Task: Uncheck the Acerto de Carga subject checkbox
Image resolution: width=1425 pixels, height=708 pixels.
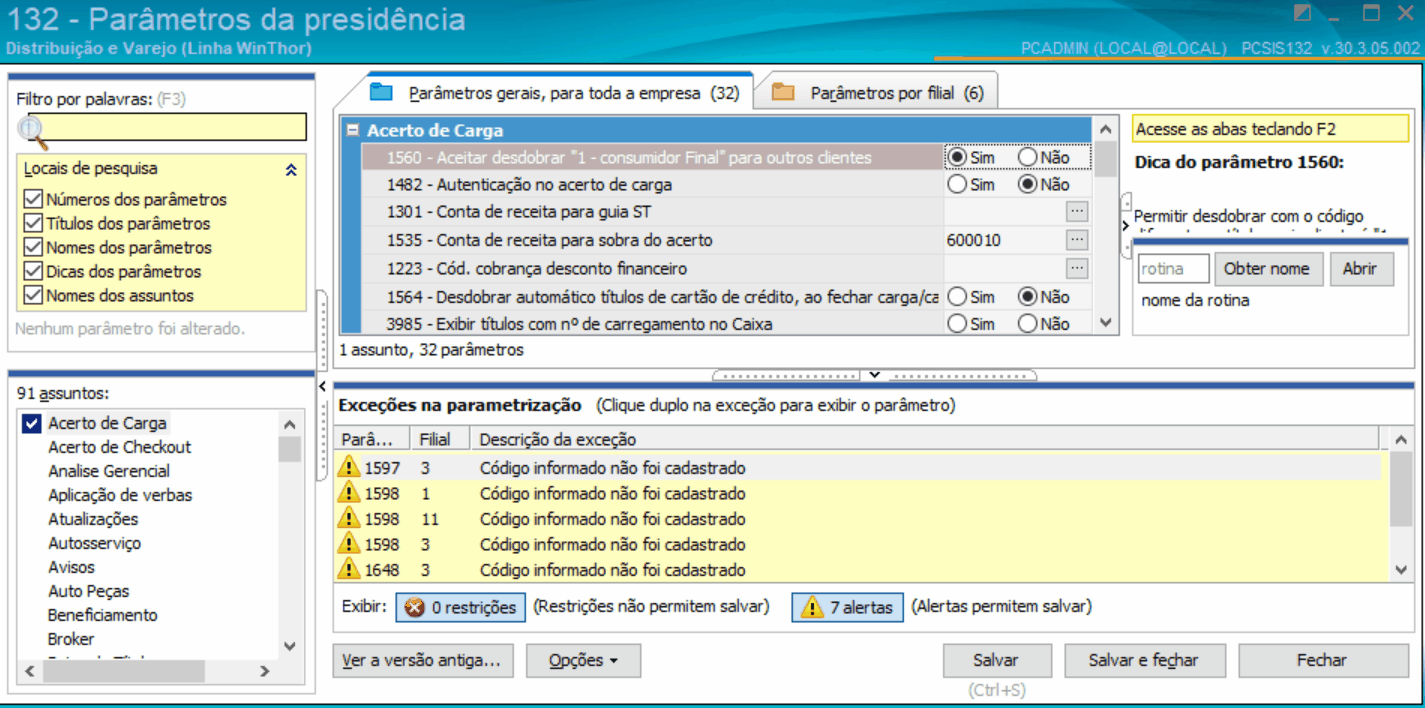Action: tap(31, 423)
